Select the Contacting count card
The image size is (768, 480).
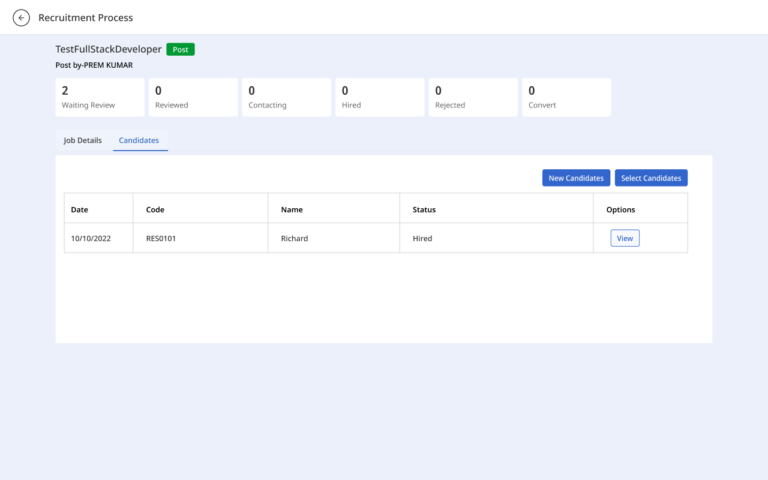point(287,97)
